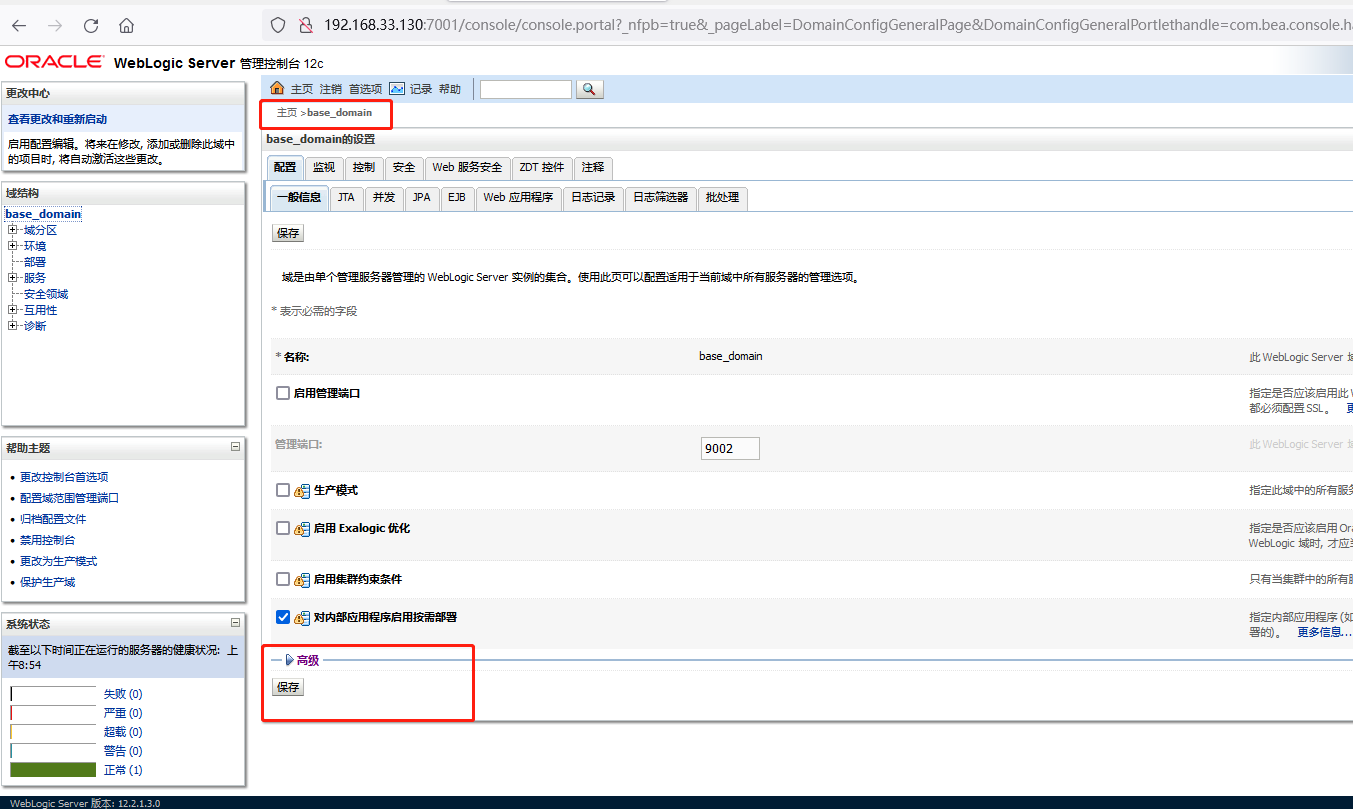Image resolution: width=1353 pixels, height=809 pixels.
Task: Select the EJB sub-tab
Action: [x=457, y=198]
